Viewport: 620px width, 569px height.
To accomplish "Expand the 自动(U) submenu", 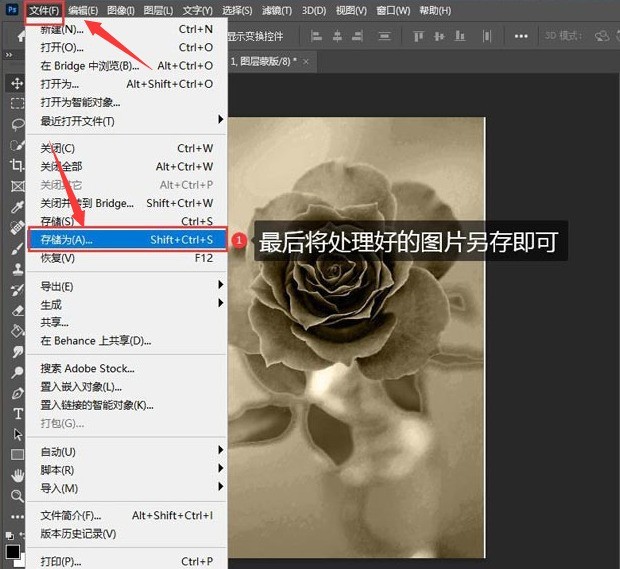I will tap(125, 451).
